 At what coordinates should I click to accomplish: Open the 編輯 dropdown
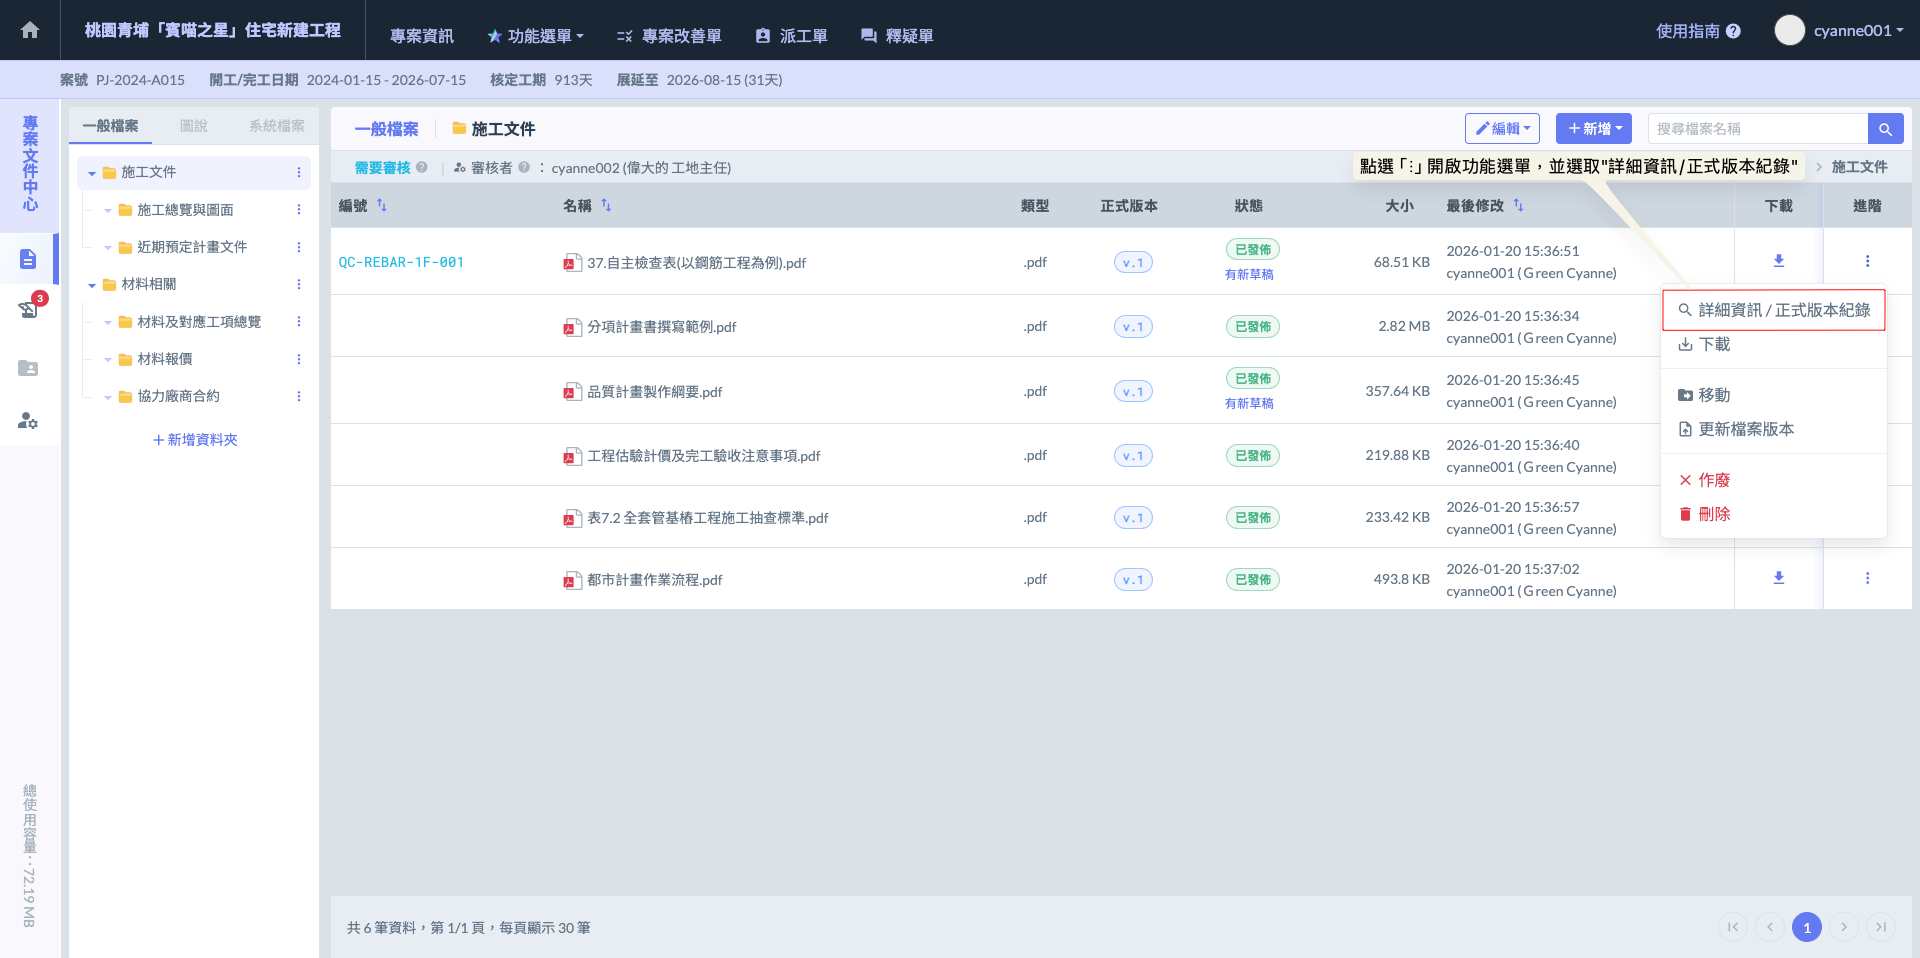1502,129
